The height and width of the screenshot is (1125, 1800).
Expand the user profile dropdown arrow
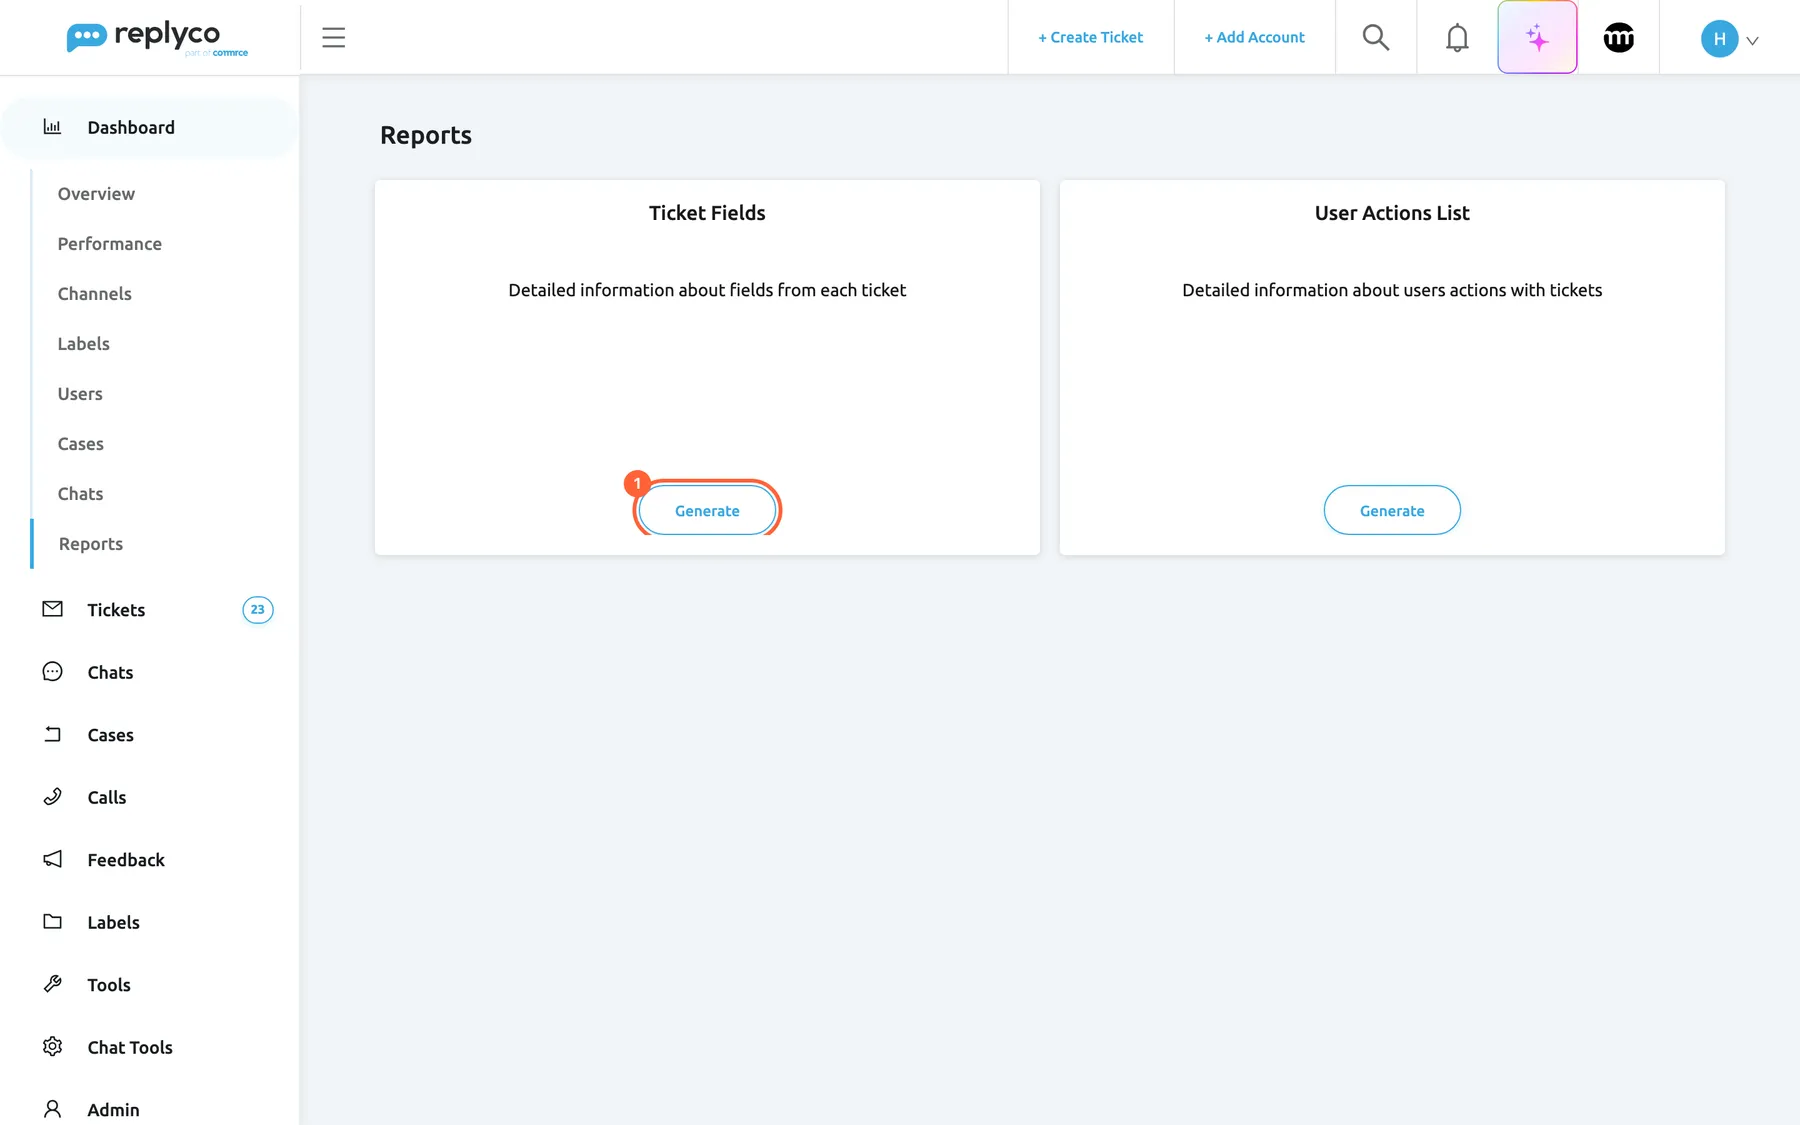[1752, 41]
